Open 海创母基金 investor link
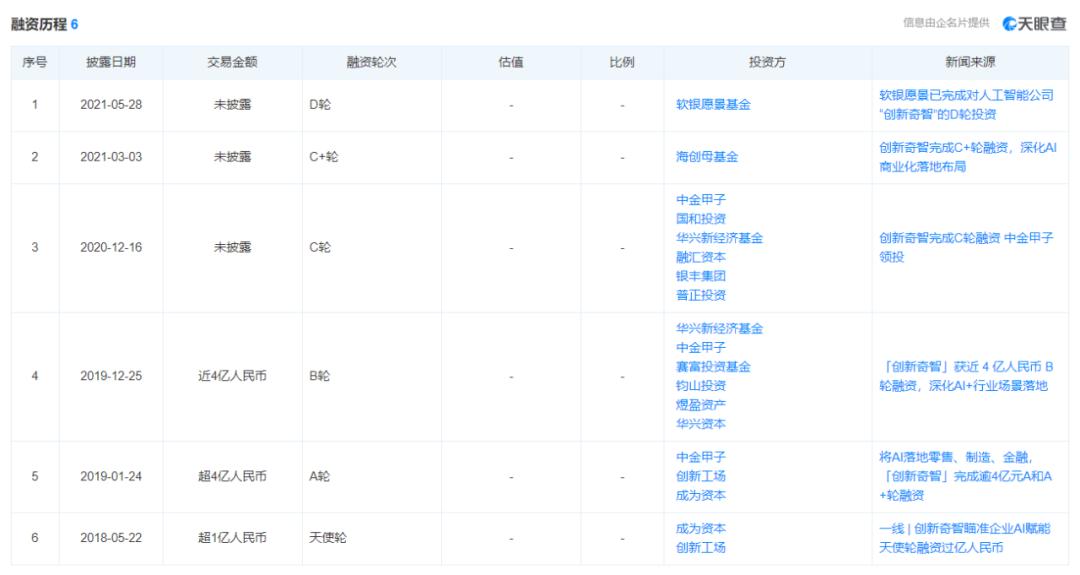Image resolution: width=1080 pixels, height=575 pixels. point(707,157)
